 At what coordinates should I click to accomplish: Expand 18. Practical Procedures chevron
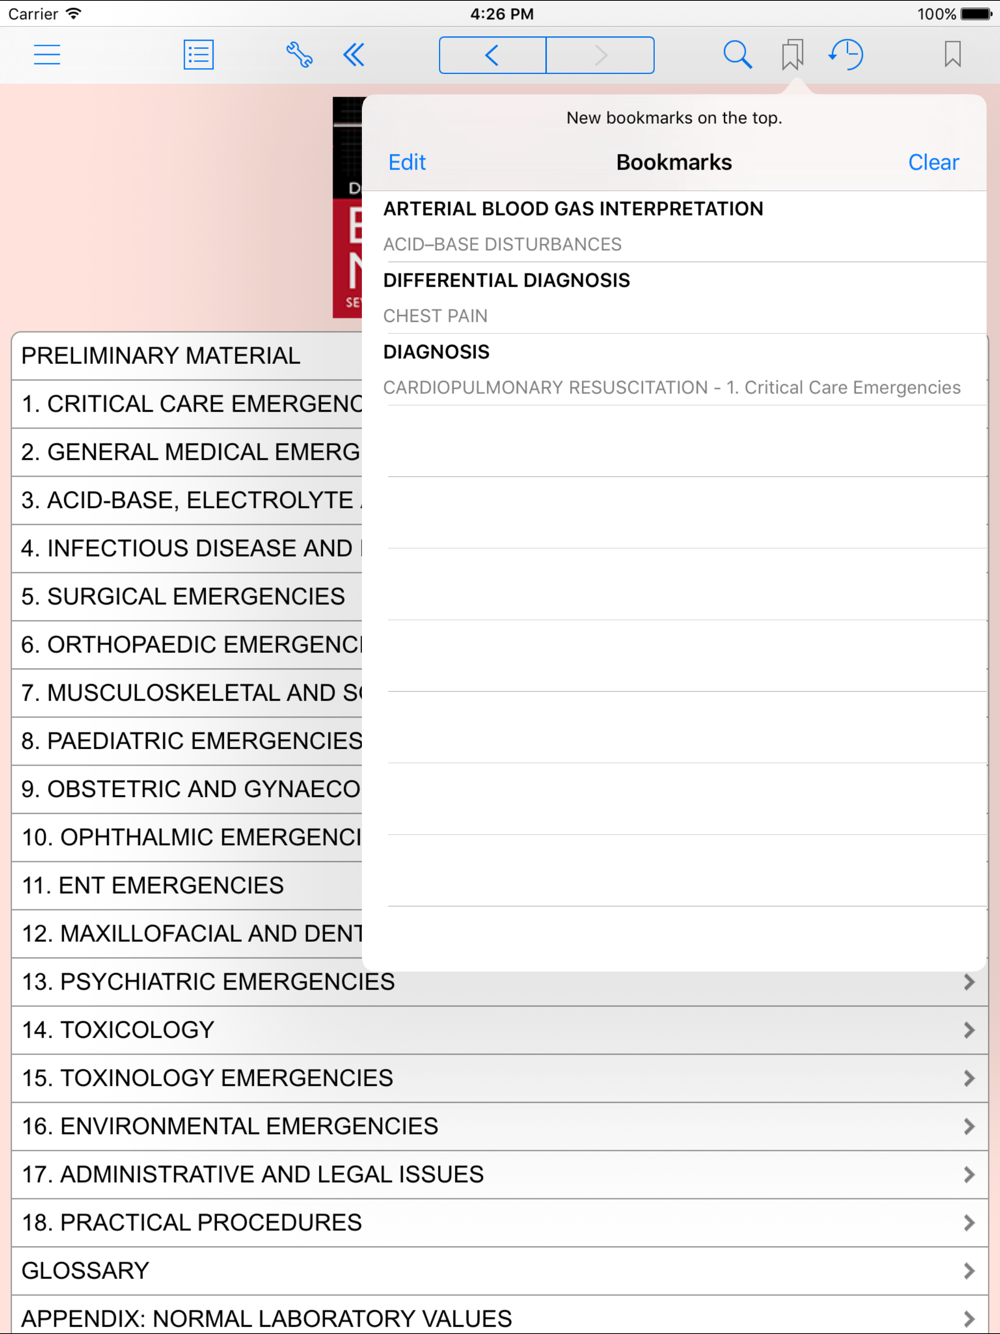pos(968,1223)
